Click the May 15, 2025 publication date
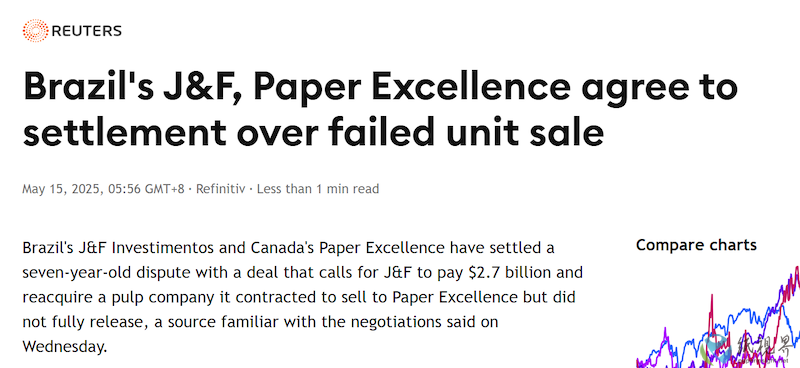This screenshot has width=800, height=368. coord(61,189)
